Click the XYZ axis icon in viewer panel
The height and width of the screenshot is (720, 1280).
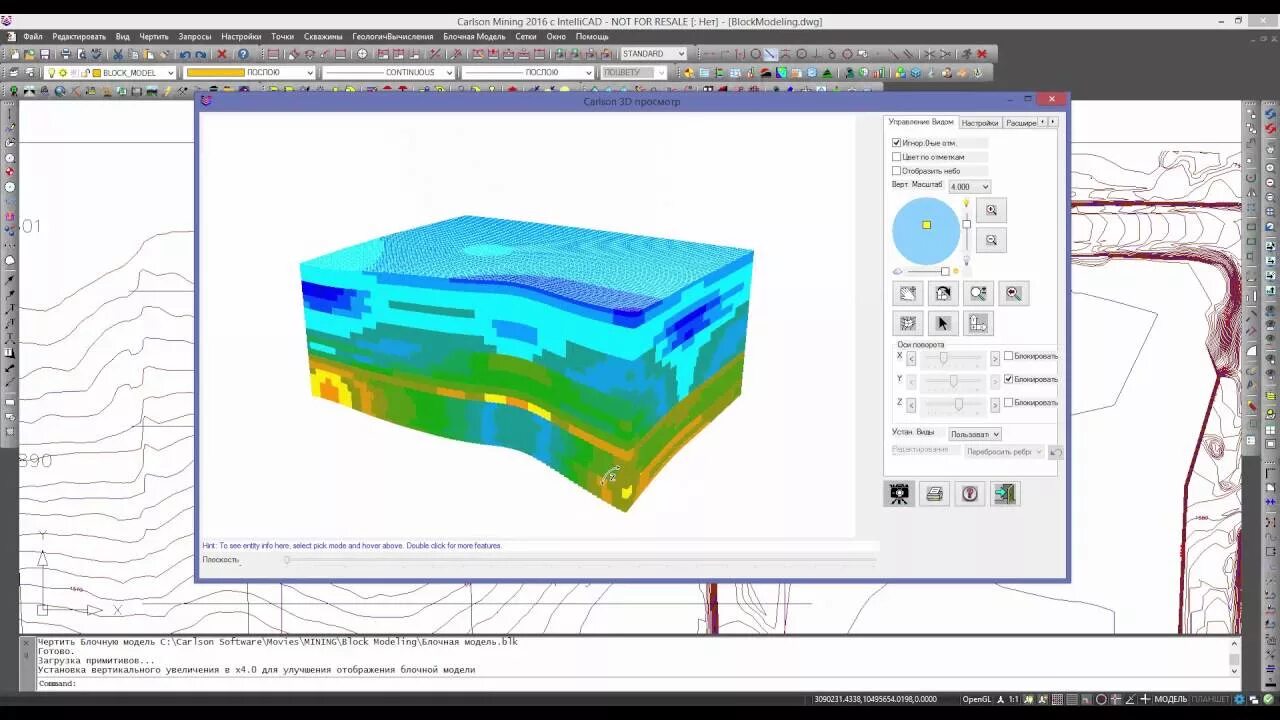[978, 323]
